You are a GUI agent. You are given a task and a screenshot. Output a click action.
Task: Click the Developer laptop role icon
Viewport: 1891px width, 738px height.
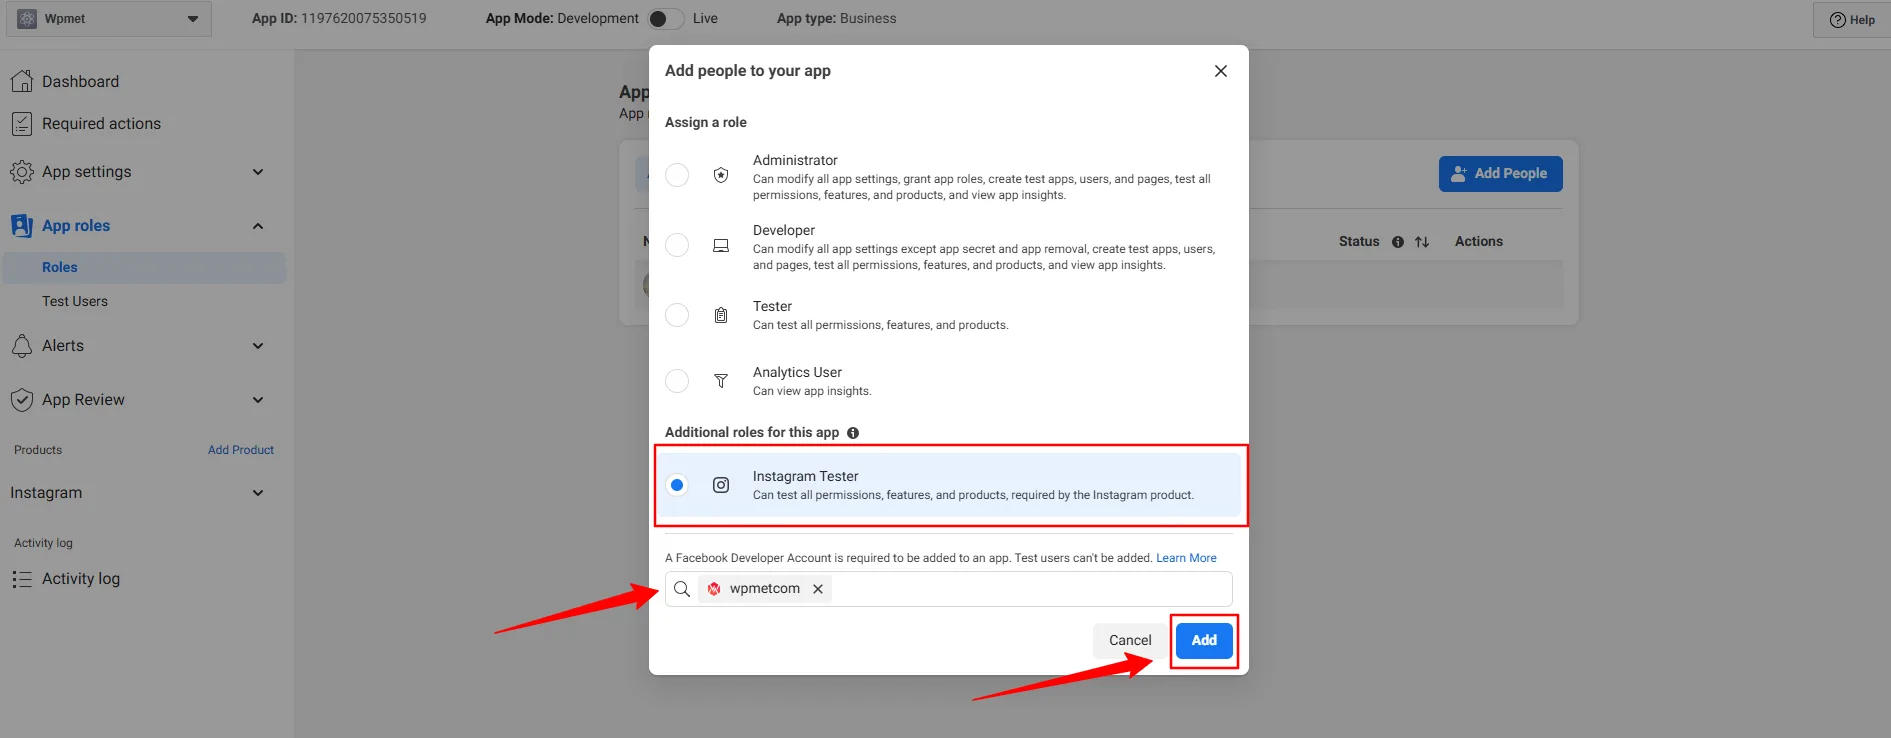coord(721,245)
